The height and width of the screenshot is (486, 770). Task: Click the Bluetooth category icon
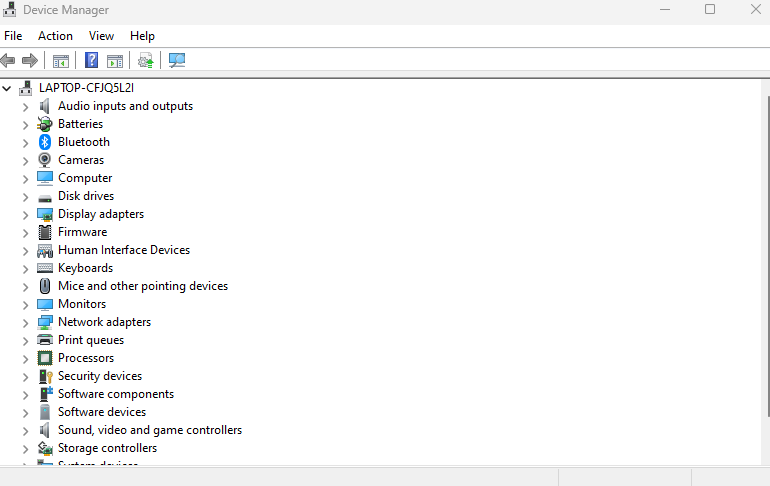(45, 142)
